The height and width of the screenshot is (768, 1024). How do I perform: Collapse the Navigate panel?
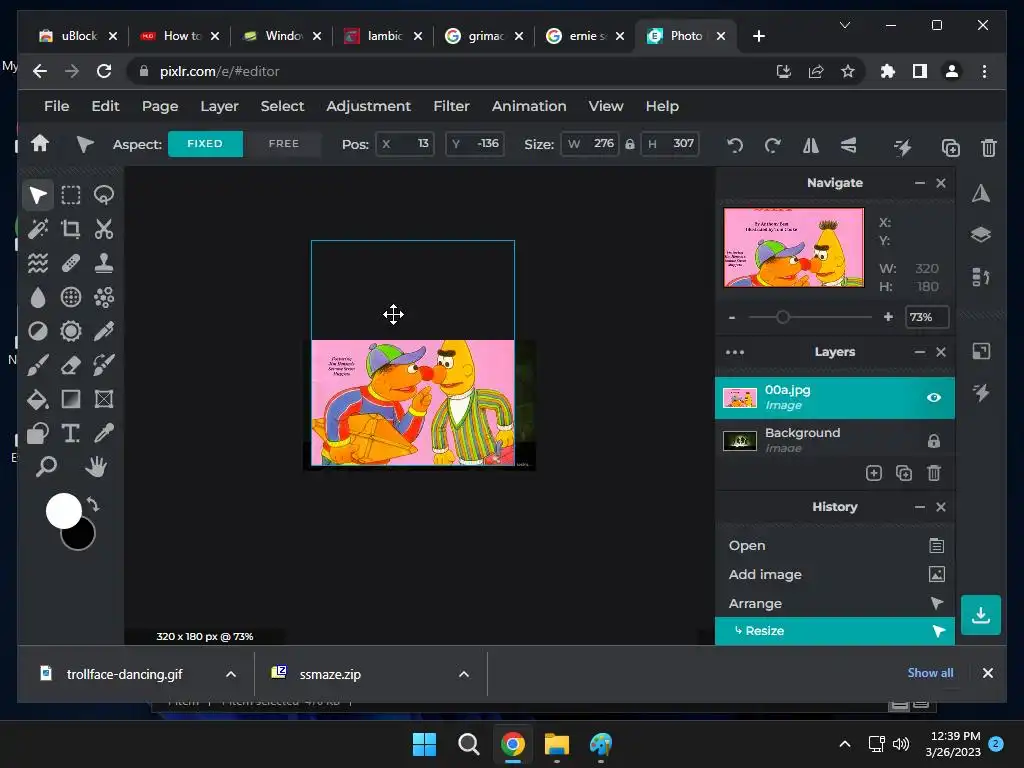[x=920, y=183]
